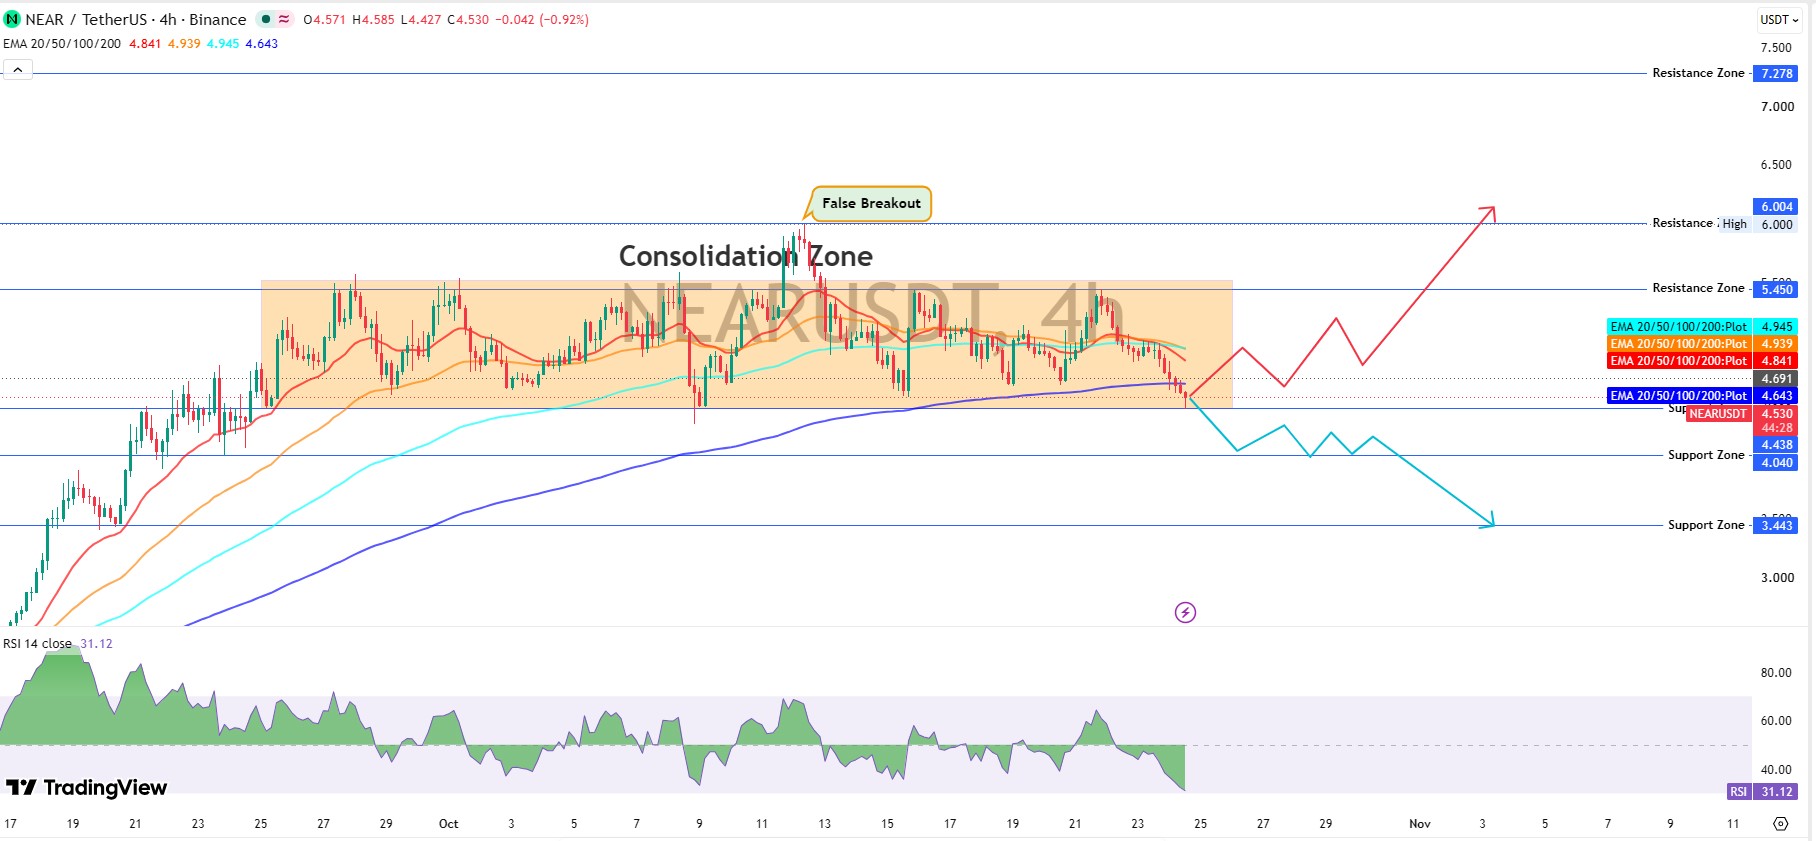
Task: Click the "Nov" label on the time axis
Action: (x=1420, y=824)
